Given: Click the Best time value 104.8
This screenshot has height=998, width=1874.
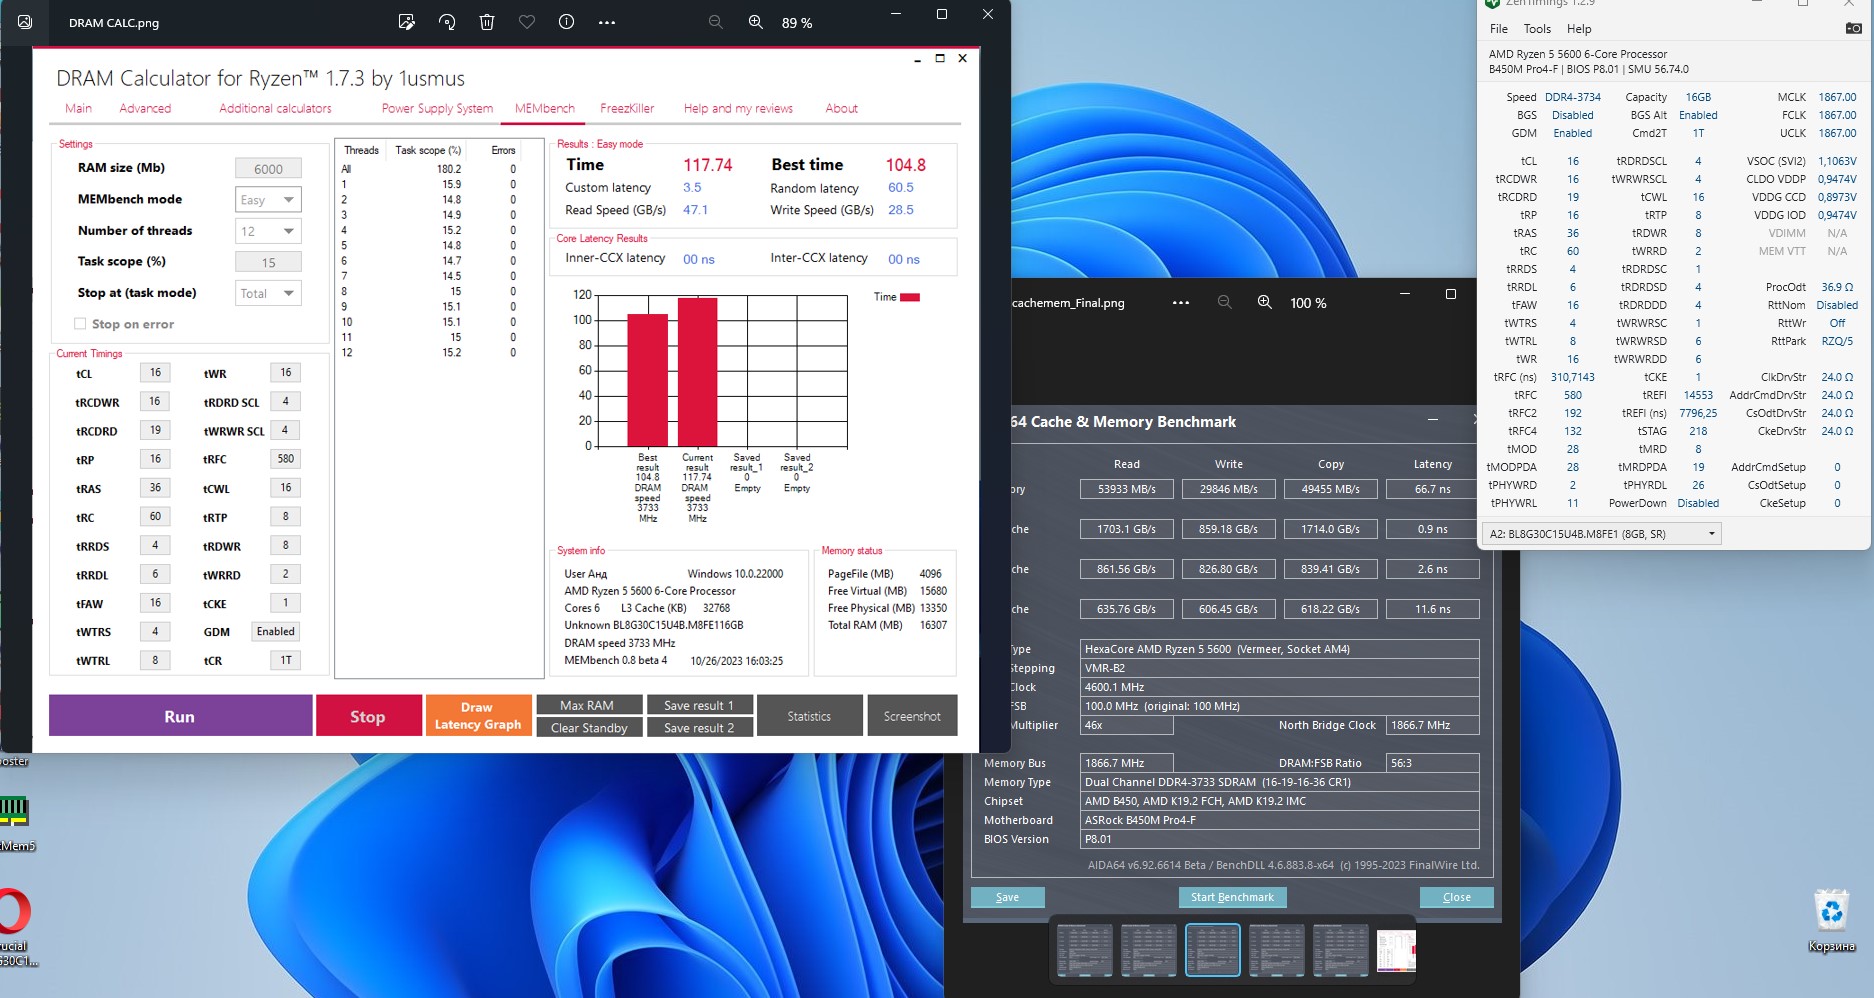Looking at the screenshot, I should click(906, 165).
